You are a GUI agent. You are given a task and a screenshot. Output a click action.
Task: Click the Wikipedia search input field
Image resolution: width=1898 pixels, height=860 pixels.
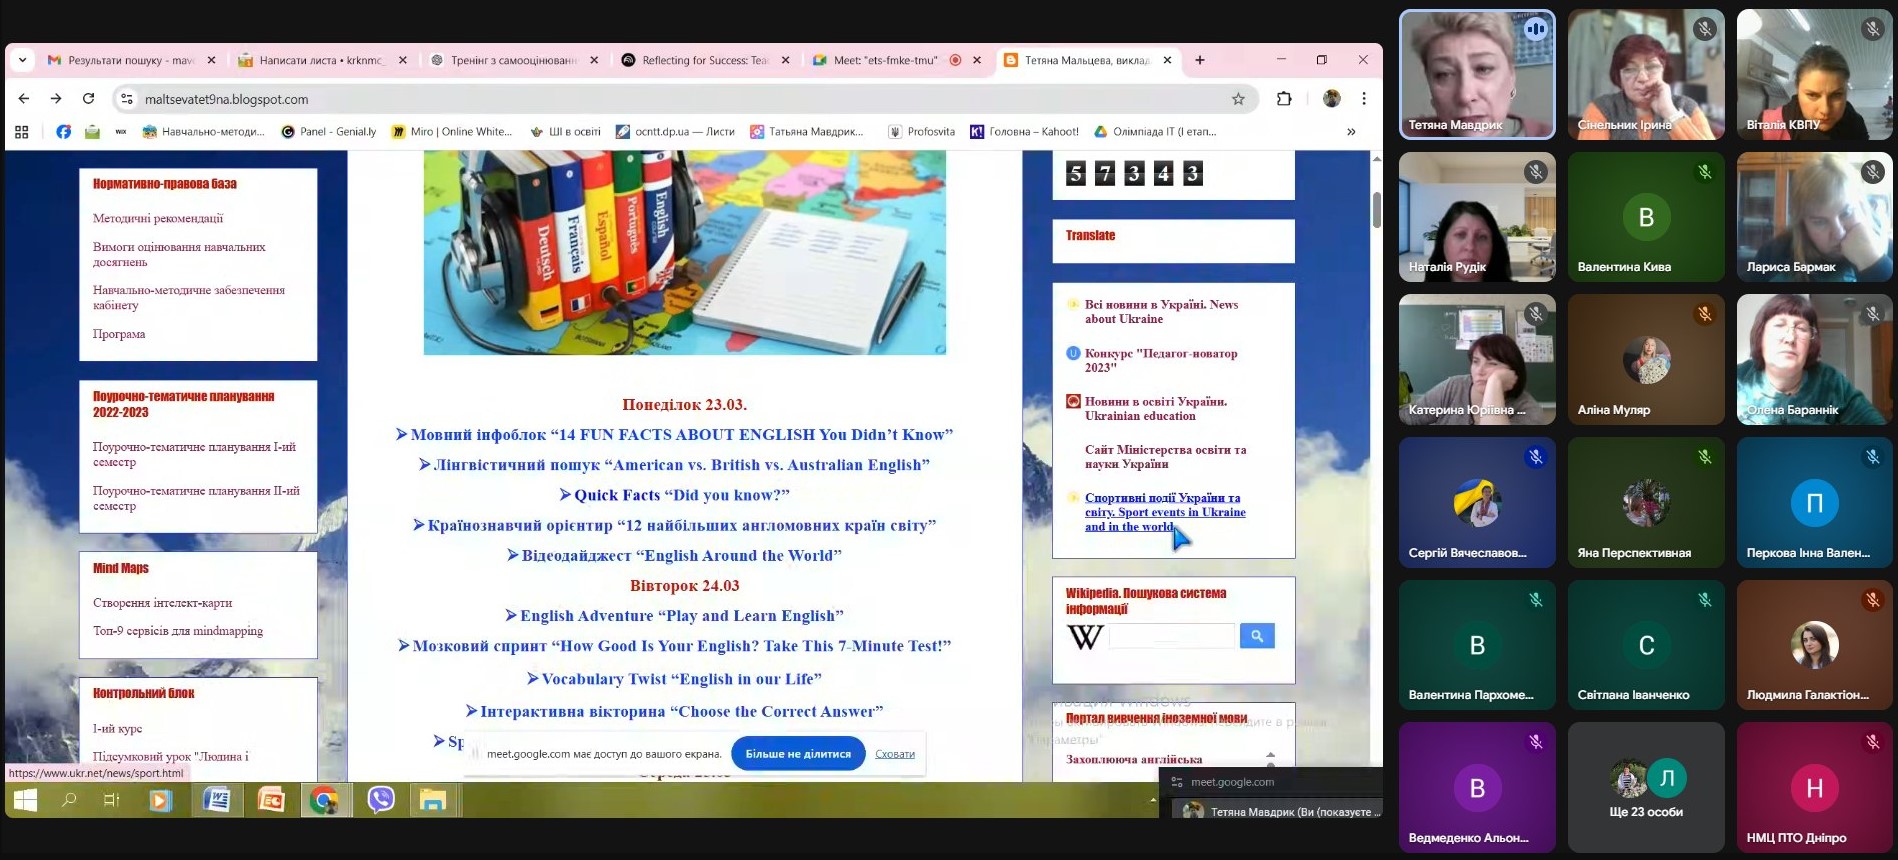pos(1171,636)
